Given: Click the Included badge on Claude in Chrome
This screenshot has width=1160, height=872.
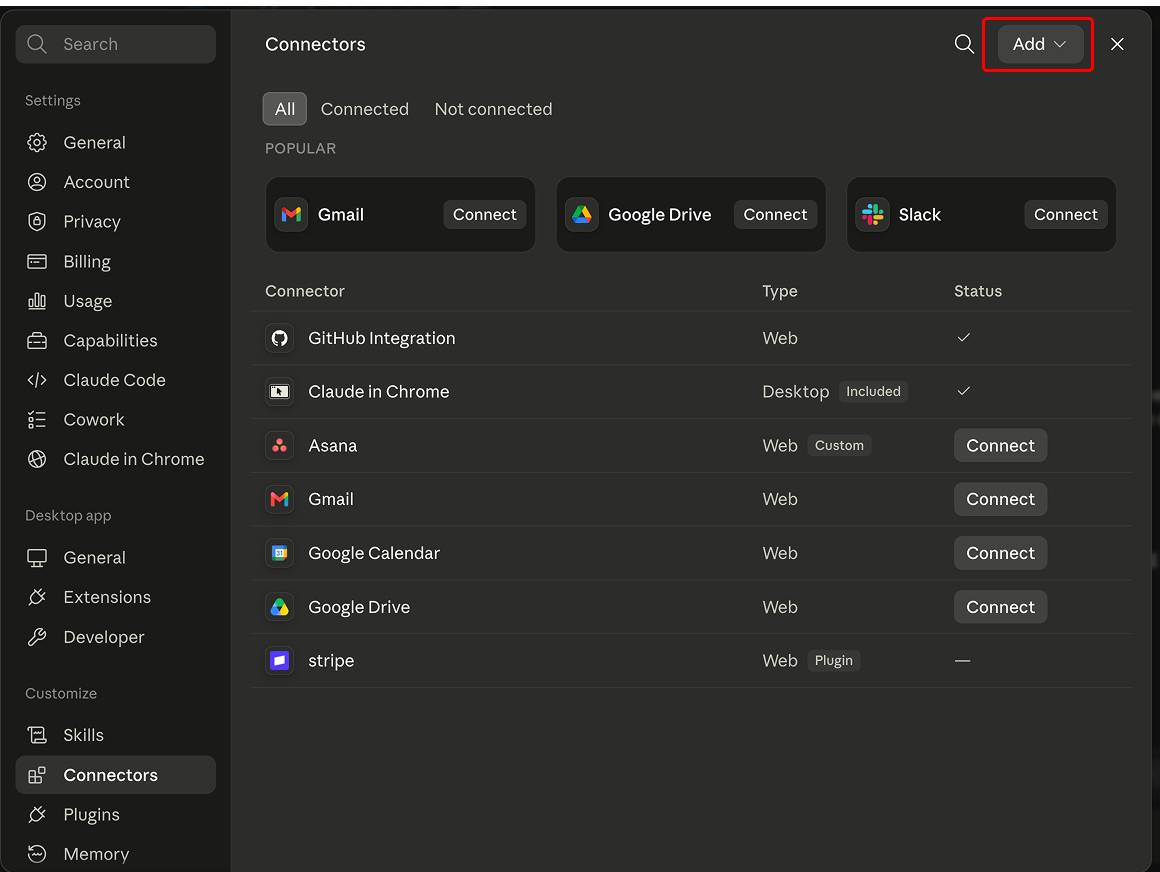Looking at the screenshot, I should (873, 391).
